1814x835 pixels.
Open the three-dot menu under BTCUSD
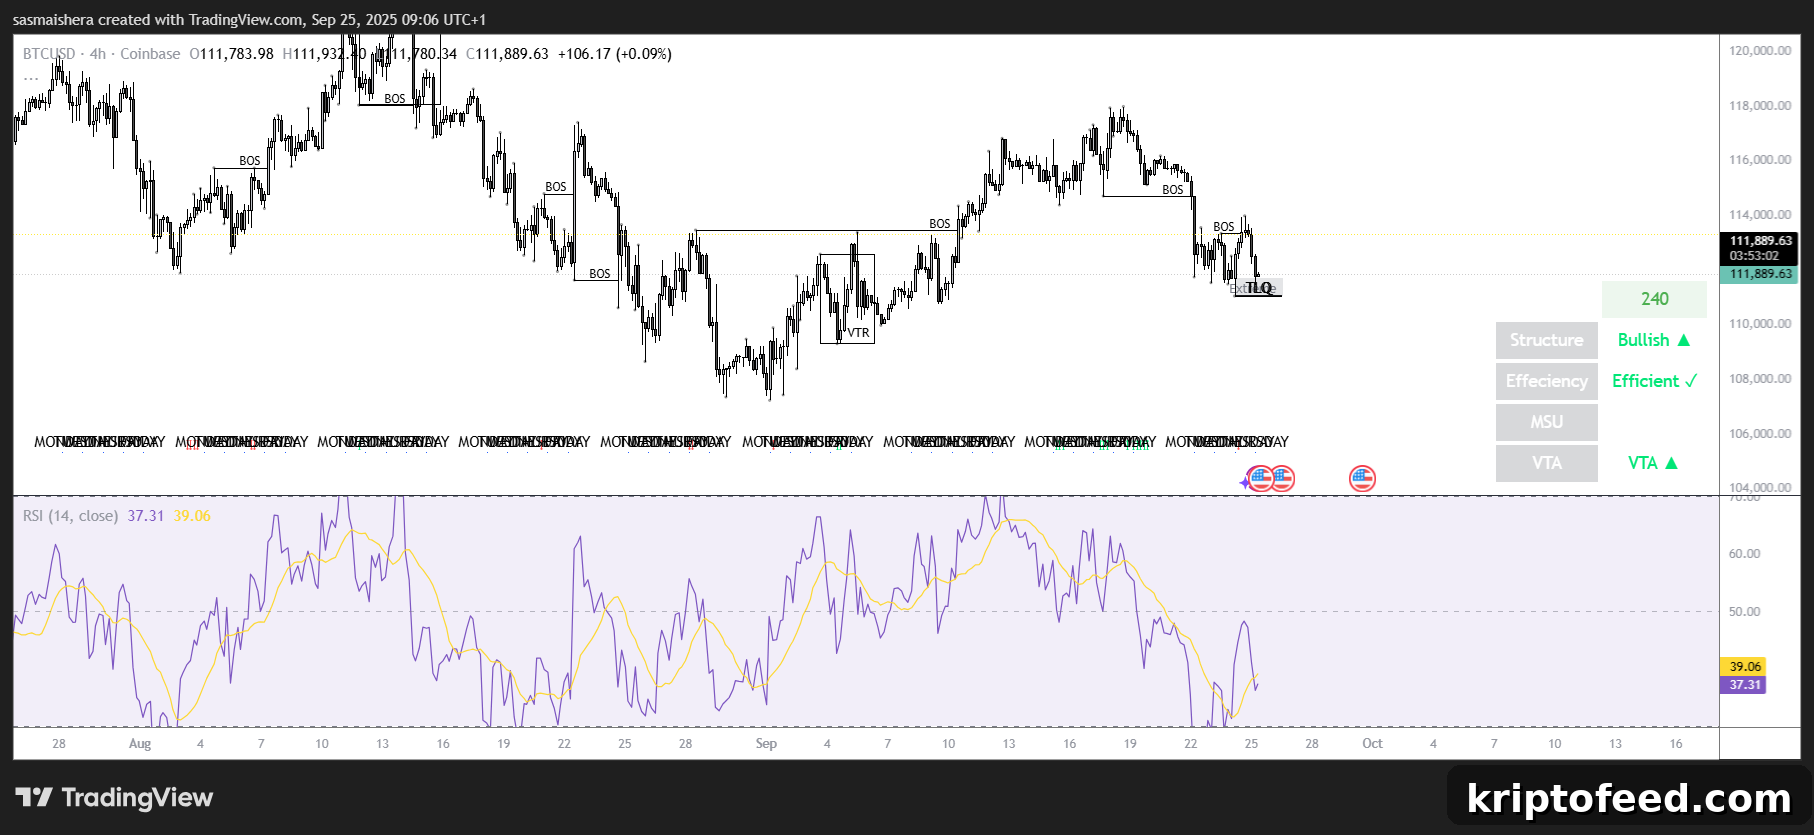31,77
